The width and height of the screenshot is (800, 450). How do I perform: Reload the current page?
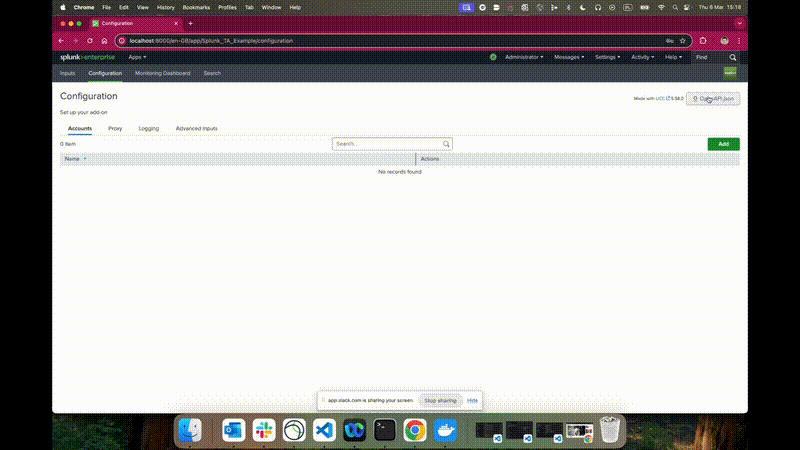pyautogui.click(x=90, y=41)
